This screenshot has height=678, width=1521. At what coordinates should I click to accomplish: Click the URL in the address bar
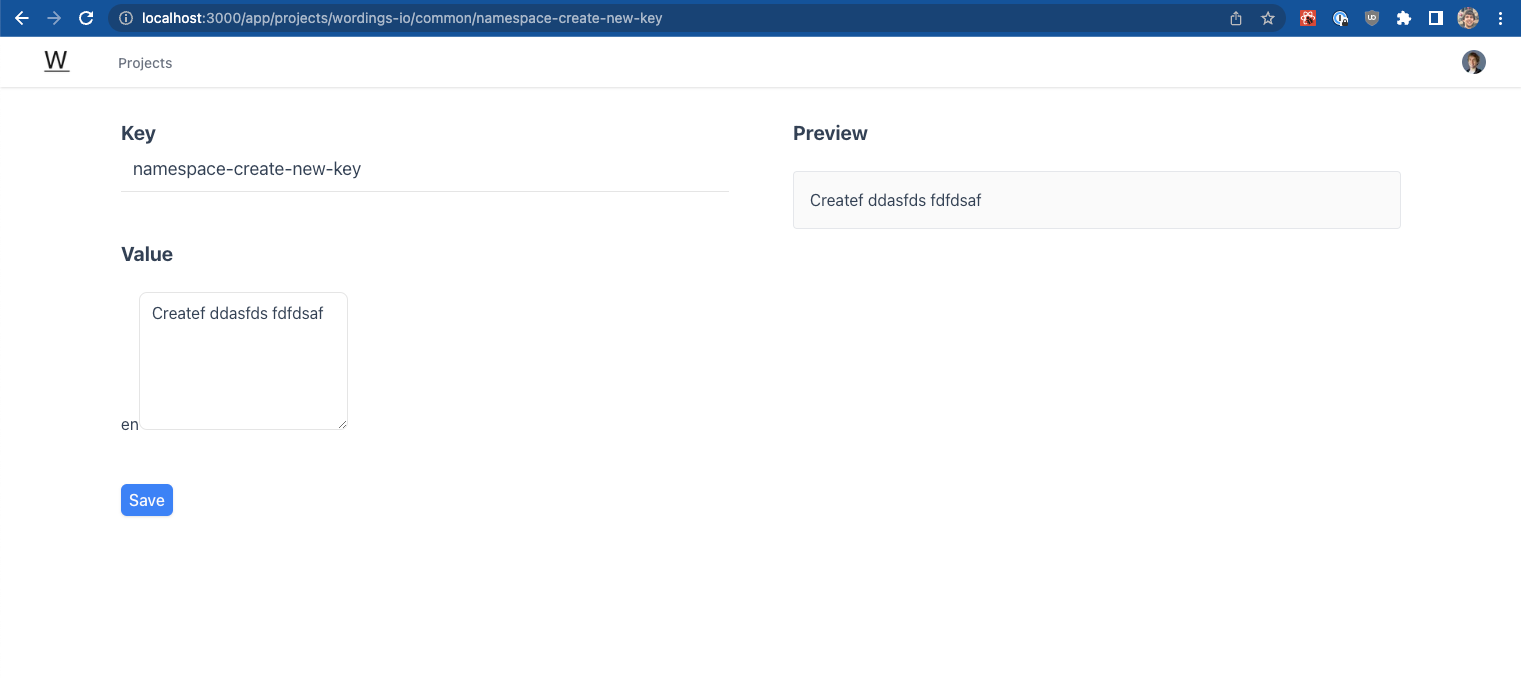[402, 18]
